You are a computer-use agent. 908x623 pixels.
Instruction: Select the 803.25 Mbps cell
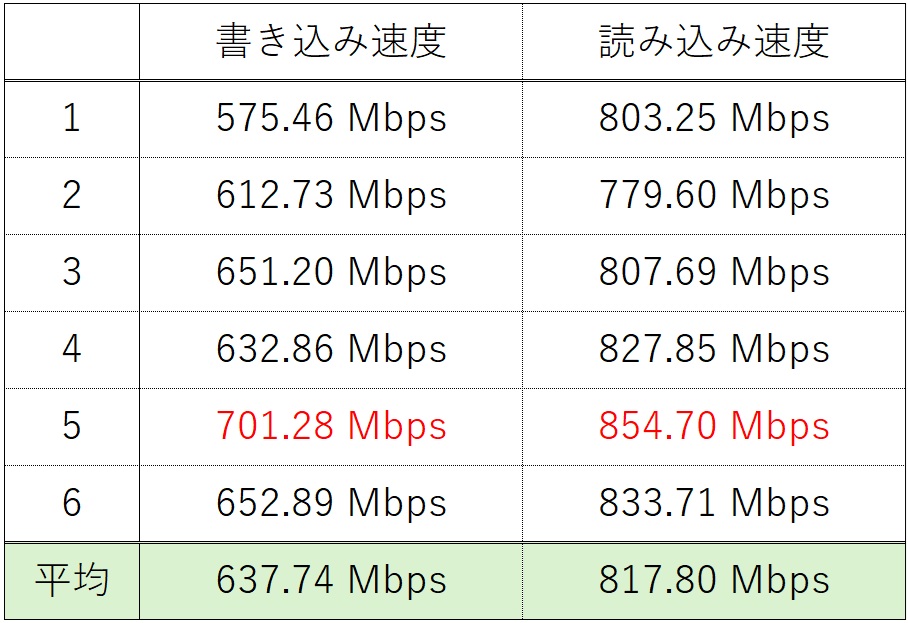coord(714,119)
